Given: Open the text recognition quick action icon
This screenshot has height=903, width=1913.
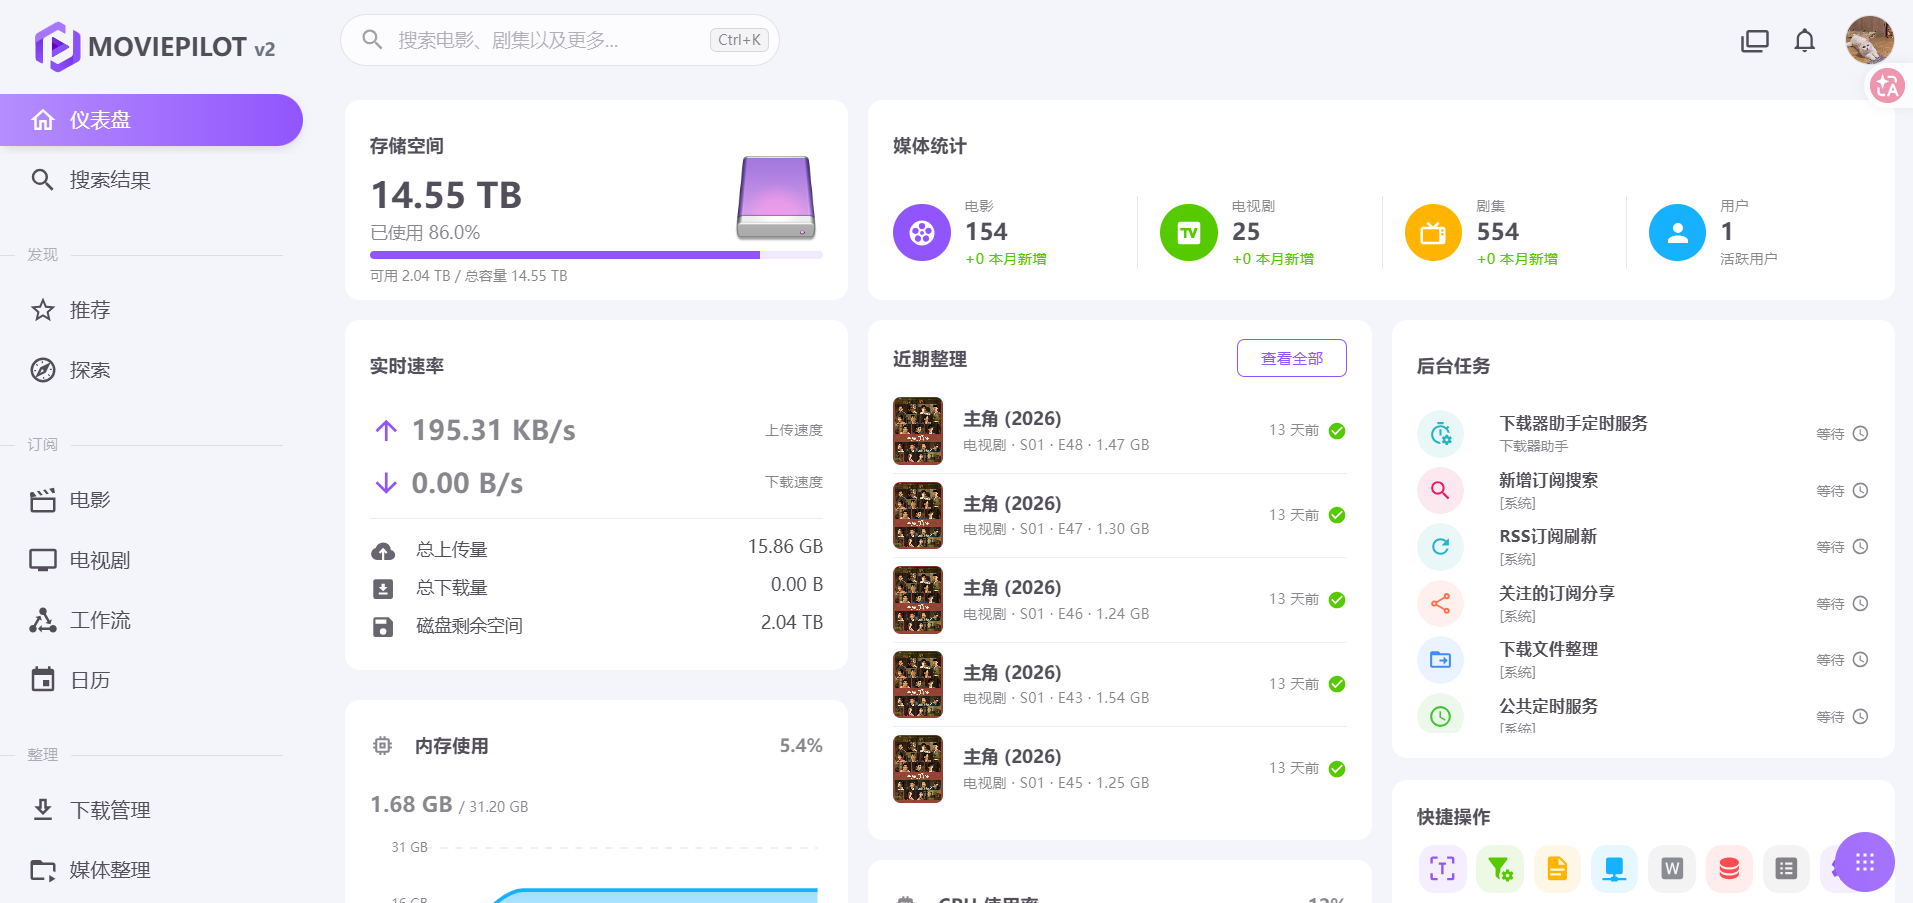Looking at the screenshot, I should (x=1442, y=868).
